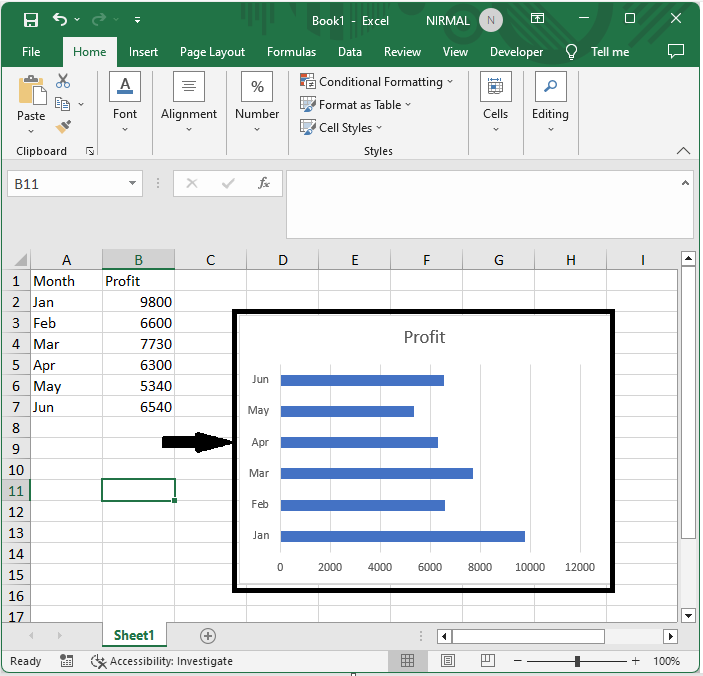Click the Cancel X formula button
Viewport: 703px width, 676px height.
pyautogui.click(x=192, y=183)
